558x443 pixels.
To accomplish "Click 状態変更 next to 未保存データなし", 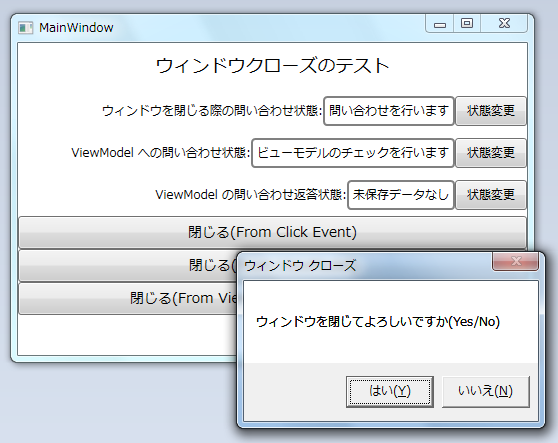I will tap(491, 195).
